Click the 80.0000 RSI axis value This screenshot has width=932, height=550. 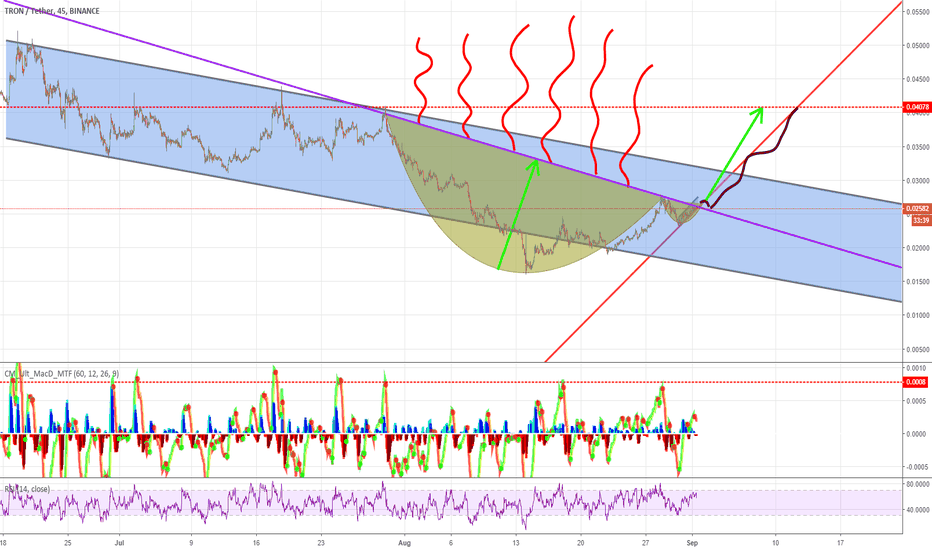918,485
